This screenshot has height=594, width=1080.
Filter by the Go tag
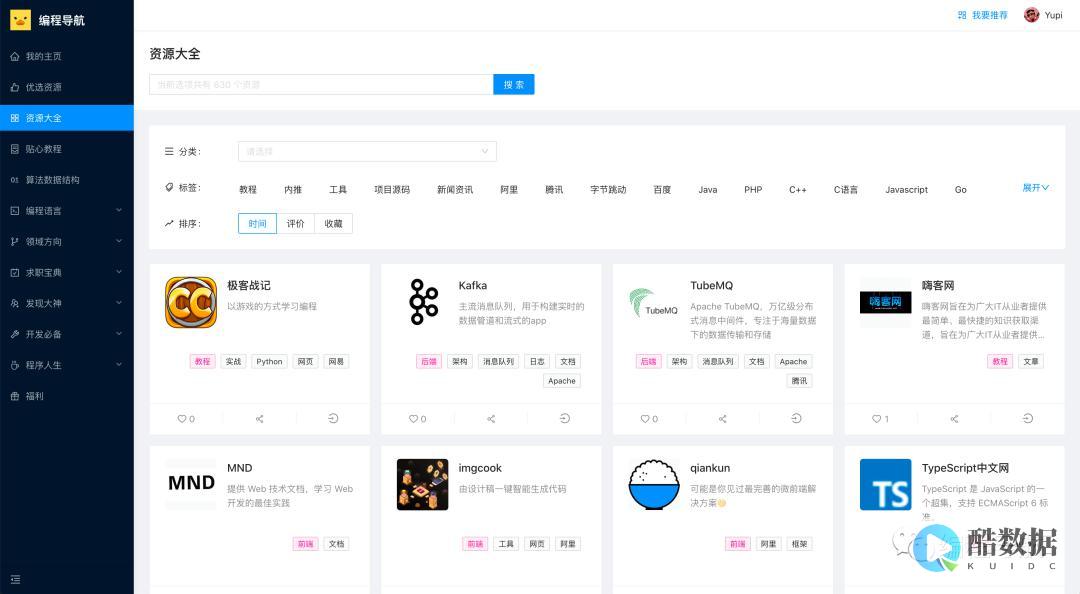pyautogui.click(x=961, y=190)
